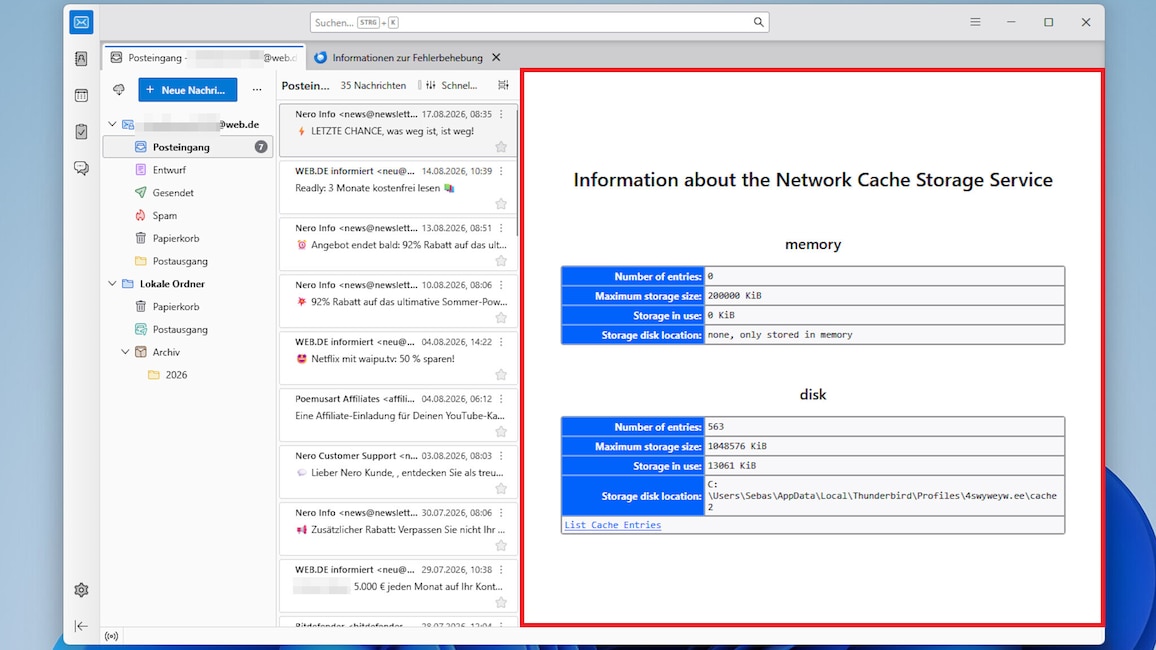Click the online status icon in status bar
This screenshot has height=650, width=1156.
pyautogui.click(x=111, y=636)
